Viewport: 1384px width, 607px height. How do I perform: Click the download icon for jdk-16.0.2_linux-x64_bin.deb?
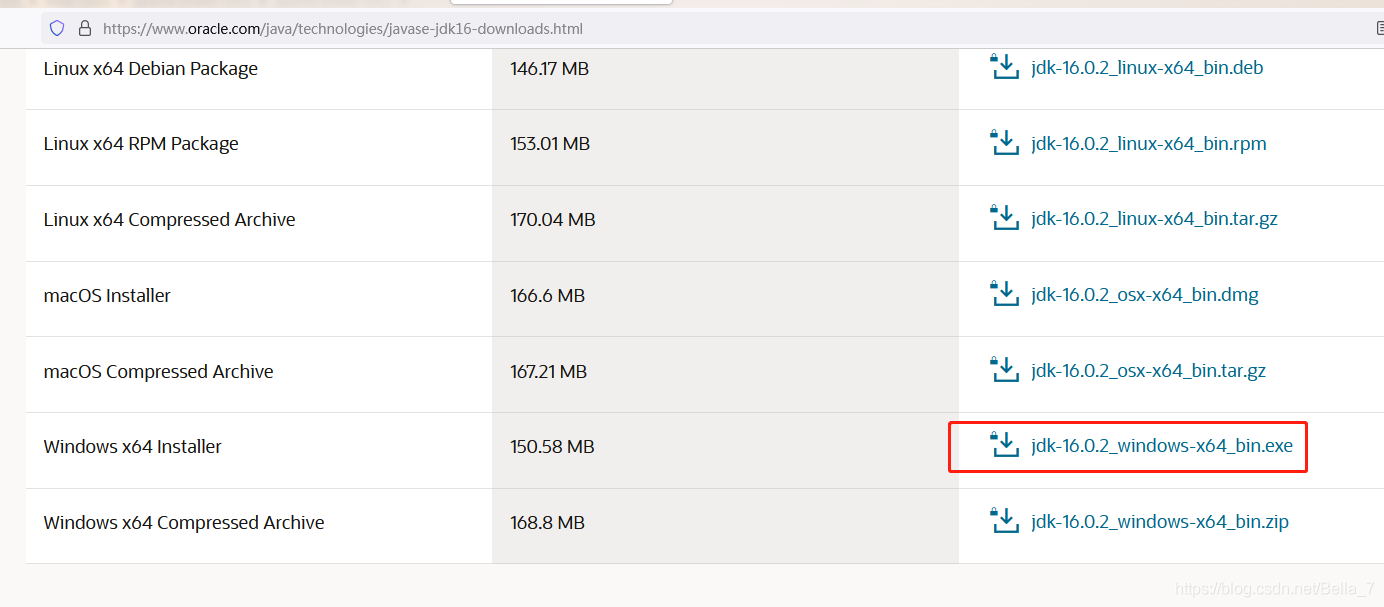coord(1003,67)
